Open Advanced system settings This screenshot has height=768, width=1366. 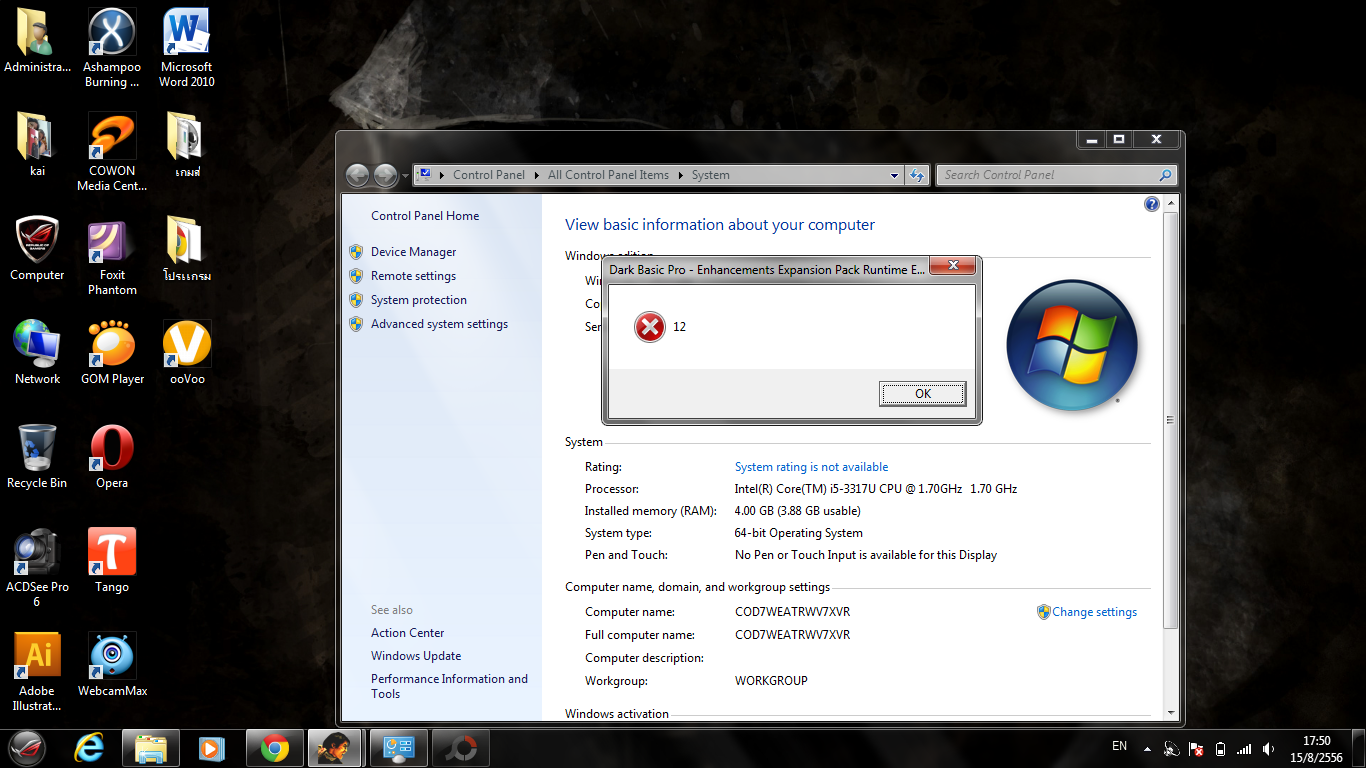coord(439,324)
